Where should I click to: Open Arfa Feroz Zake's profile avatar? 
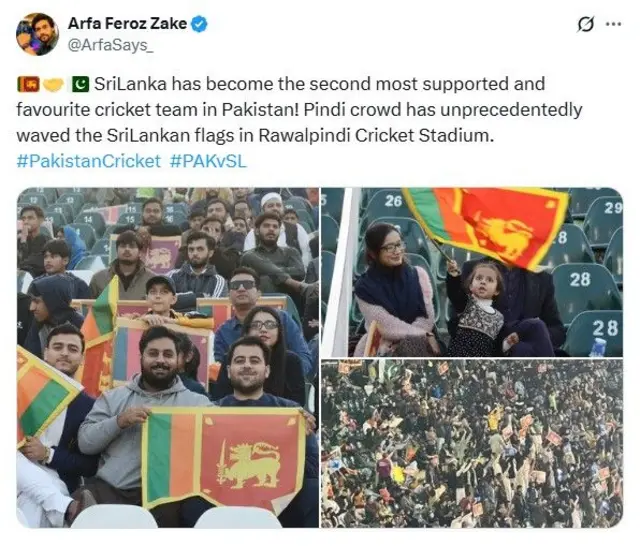click(37, 34)
